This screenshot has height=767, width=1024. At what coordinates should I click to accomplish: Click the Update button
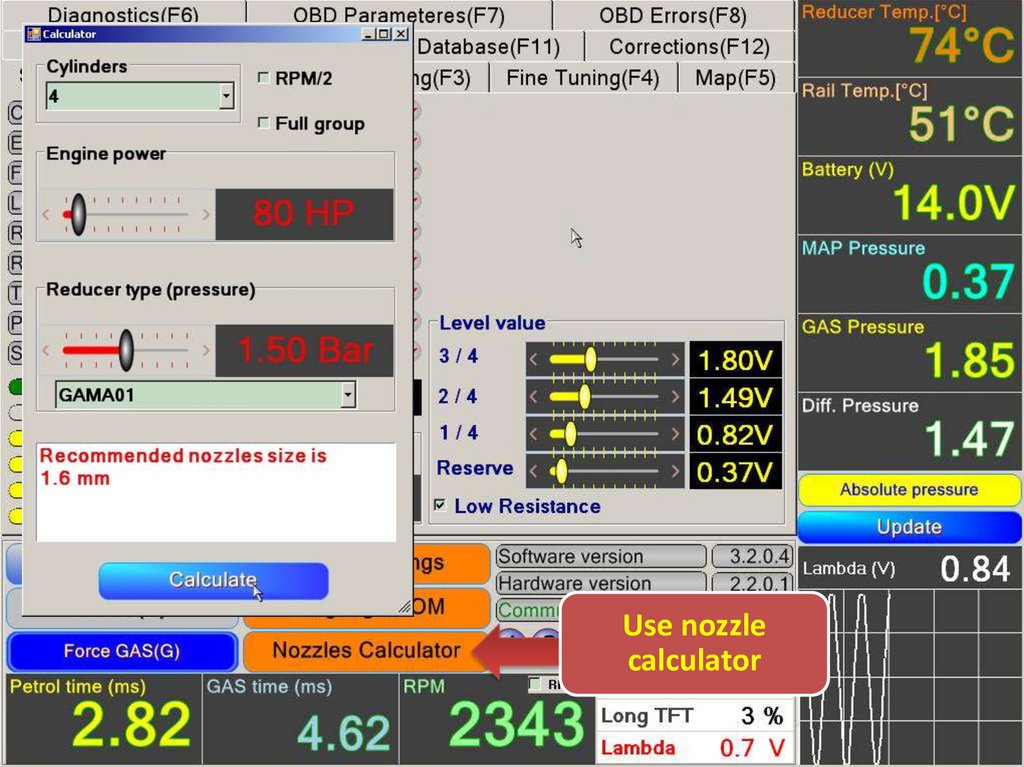(x=909, y=527)
